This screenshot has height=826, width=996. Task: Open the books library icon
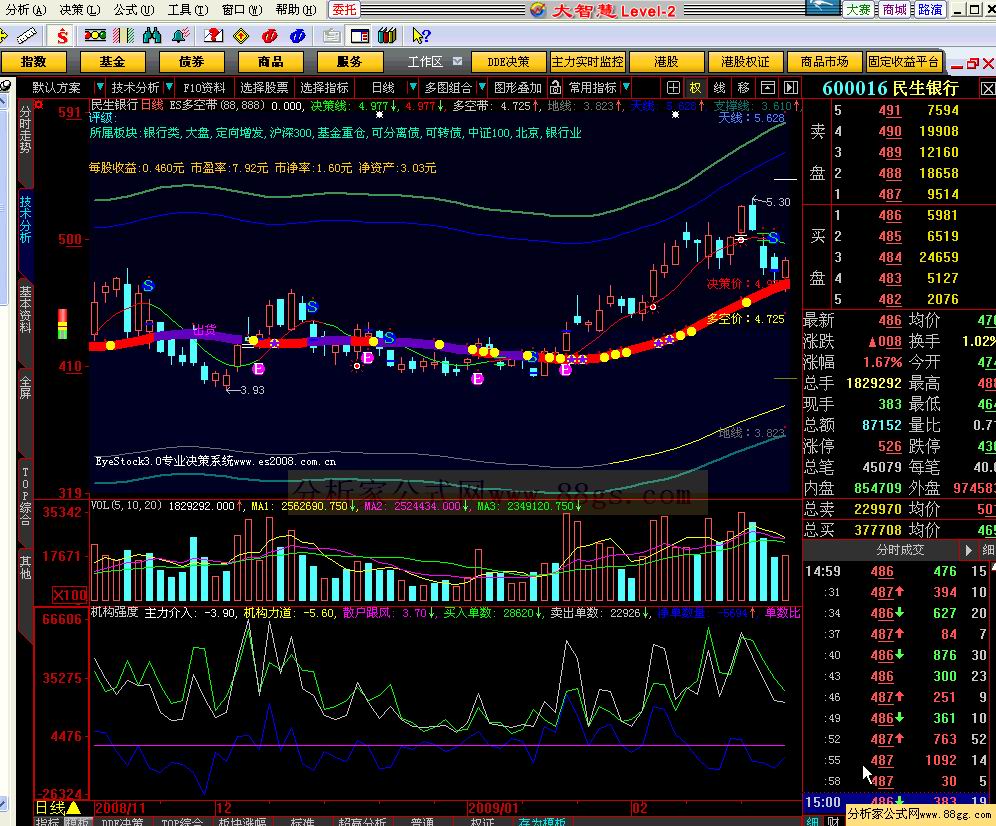coord(387,36)
